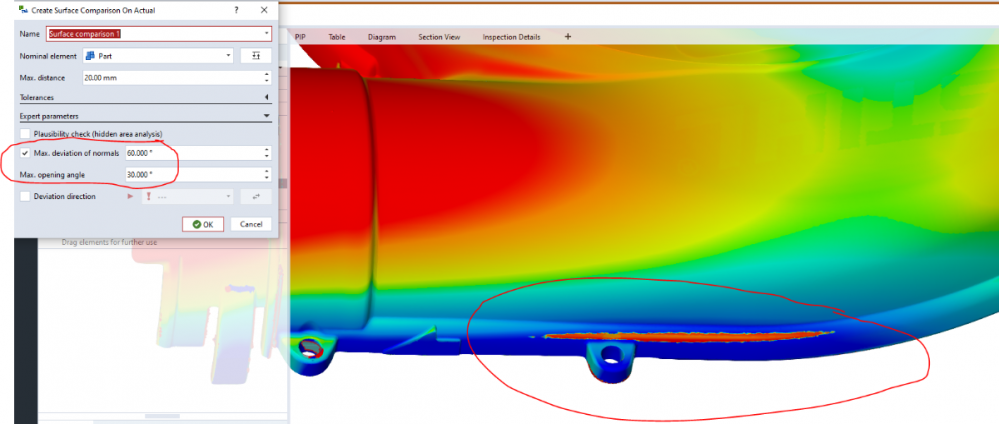Open the Name field dropdown arrow
The width and height of the screenshot is (999, 424).
tap(266, 33)
